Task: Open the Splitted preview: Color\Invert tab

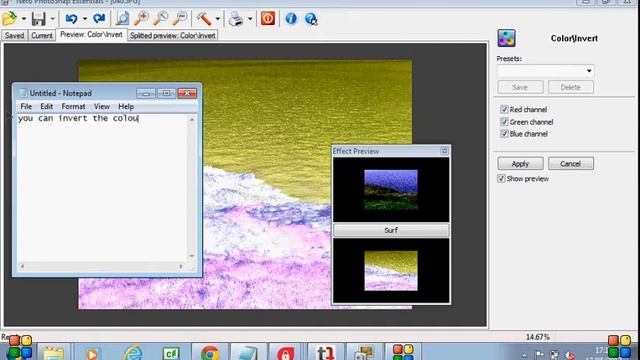Action: click(x=173, y=36)
